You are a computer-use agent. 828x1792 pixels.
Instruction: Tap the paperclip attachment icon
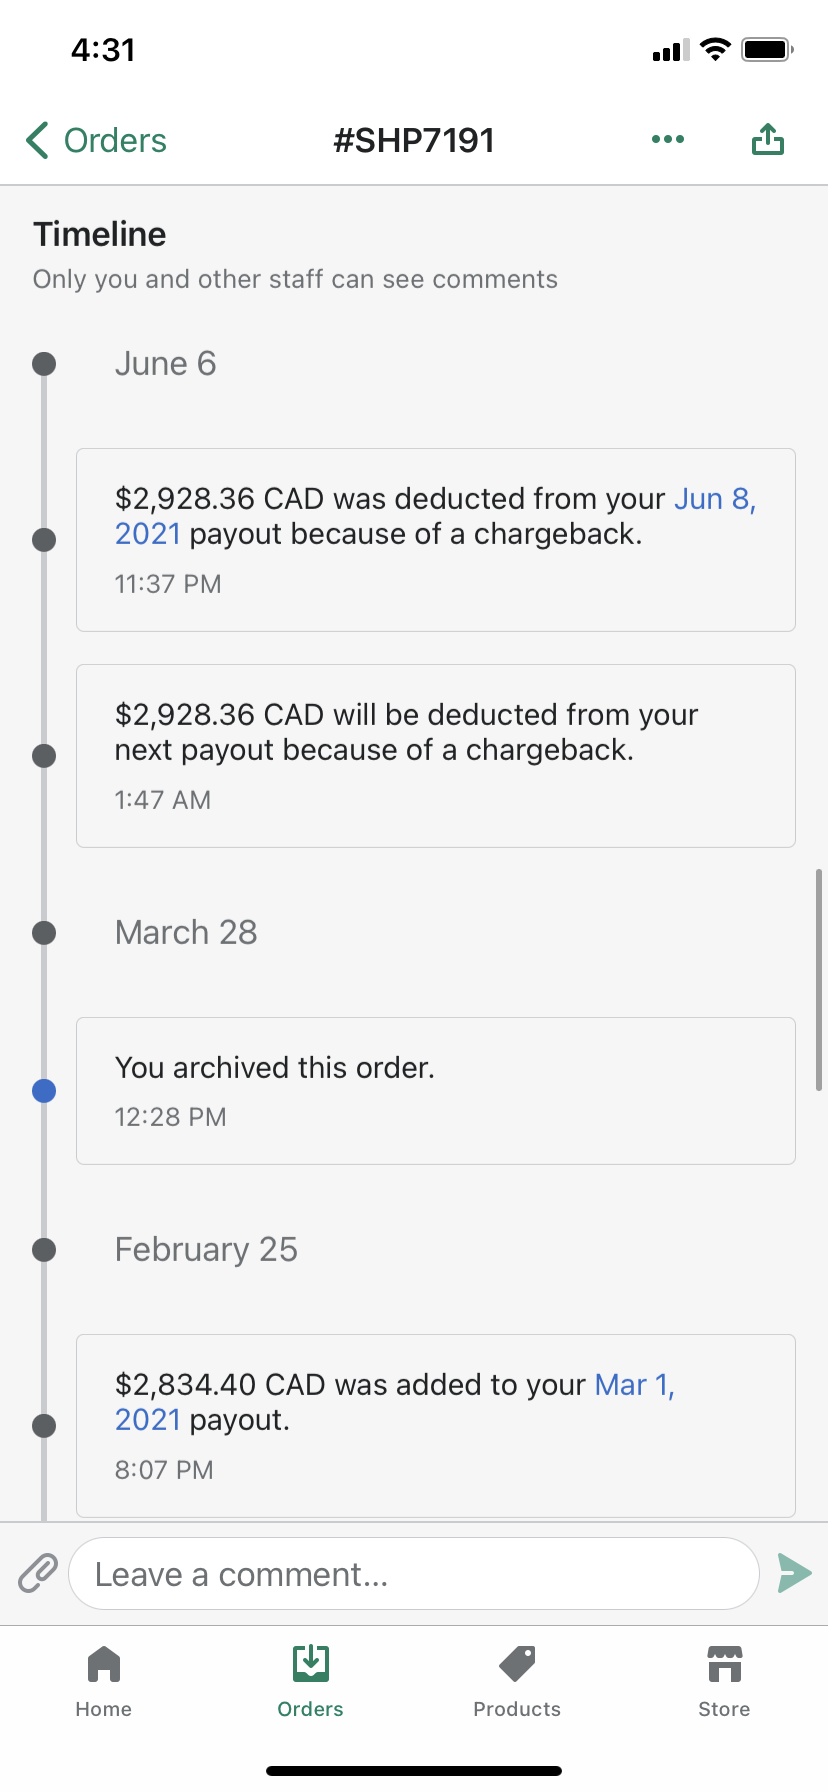(x=38, y=1573)
